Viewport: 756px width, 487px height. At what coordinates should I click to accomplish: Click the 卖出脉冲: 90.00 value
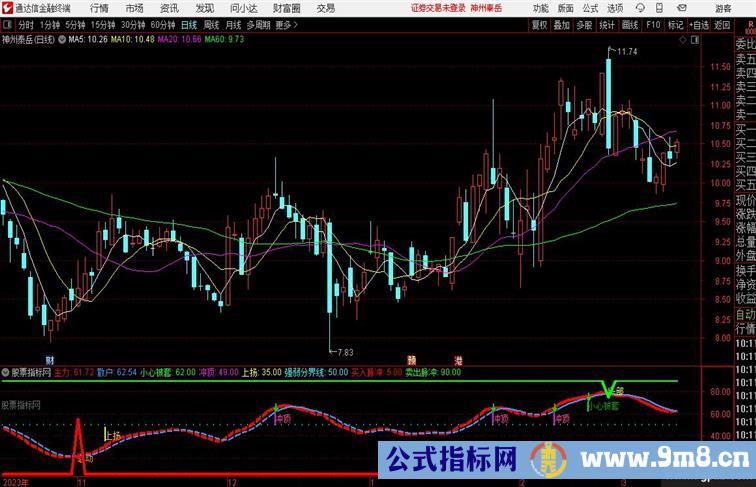point(433,373)
